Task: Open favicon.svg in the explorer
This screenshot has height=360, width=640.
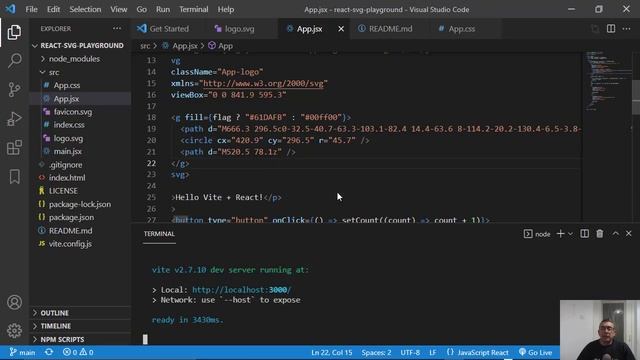Action: tap(73, 112)
